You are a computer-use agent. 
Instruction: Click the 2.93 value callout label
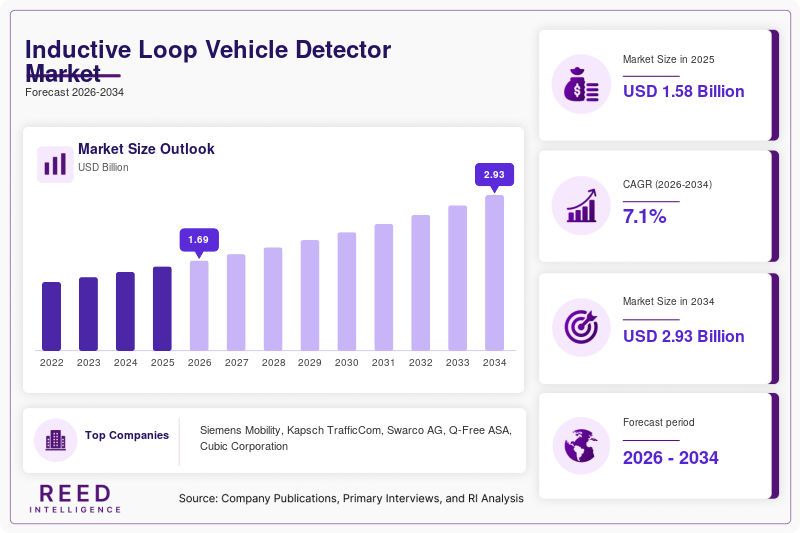pos(494,174)
